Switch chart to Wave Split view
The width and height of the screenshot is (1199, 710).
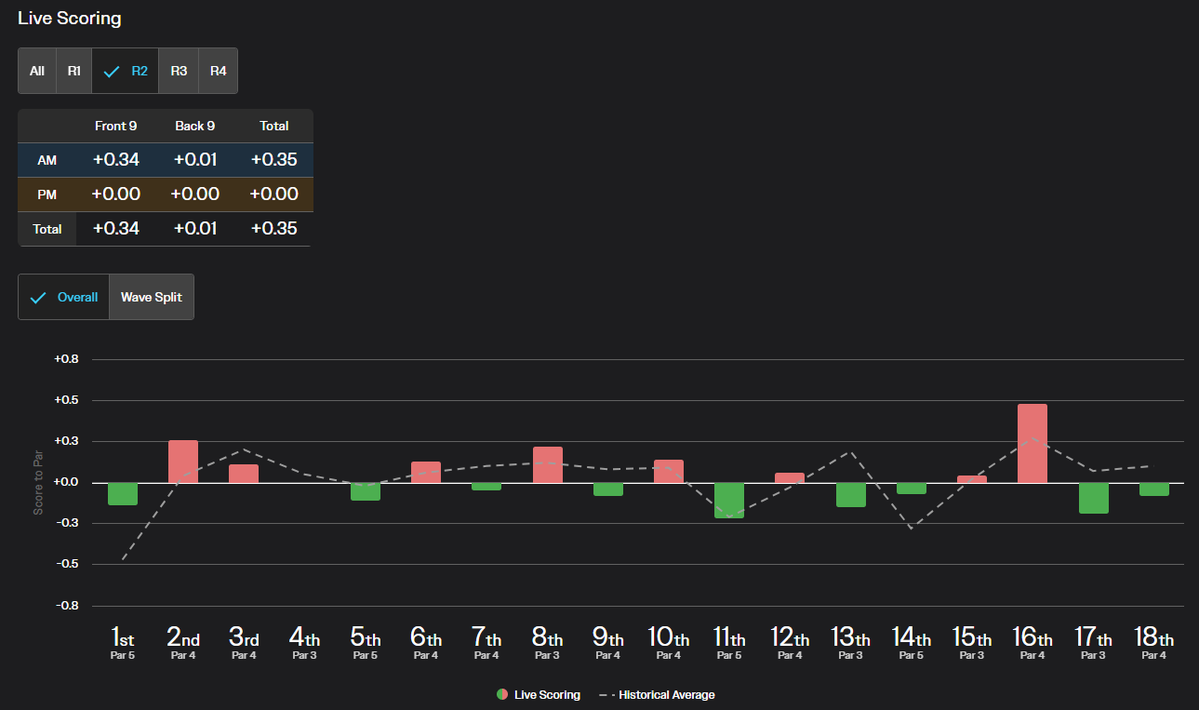[151, 297]
